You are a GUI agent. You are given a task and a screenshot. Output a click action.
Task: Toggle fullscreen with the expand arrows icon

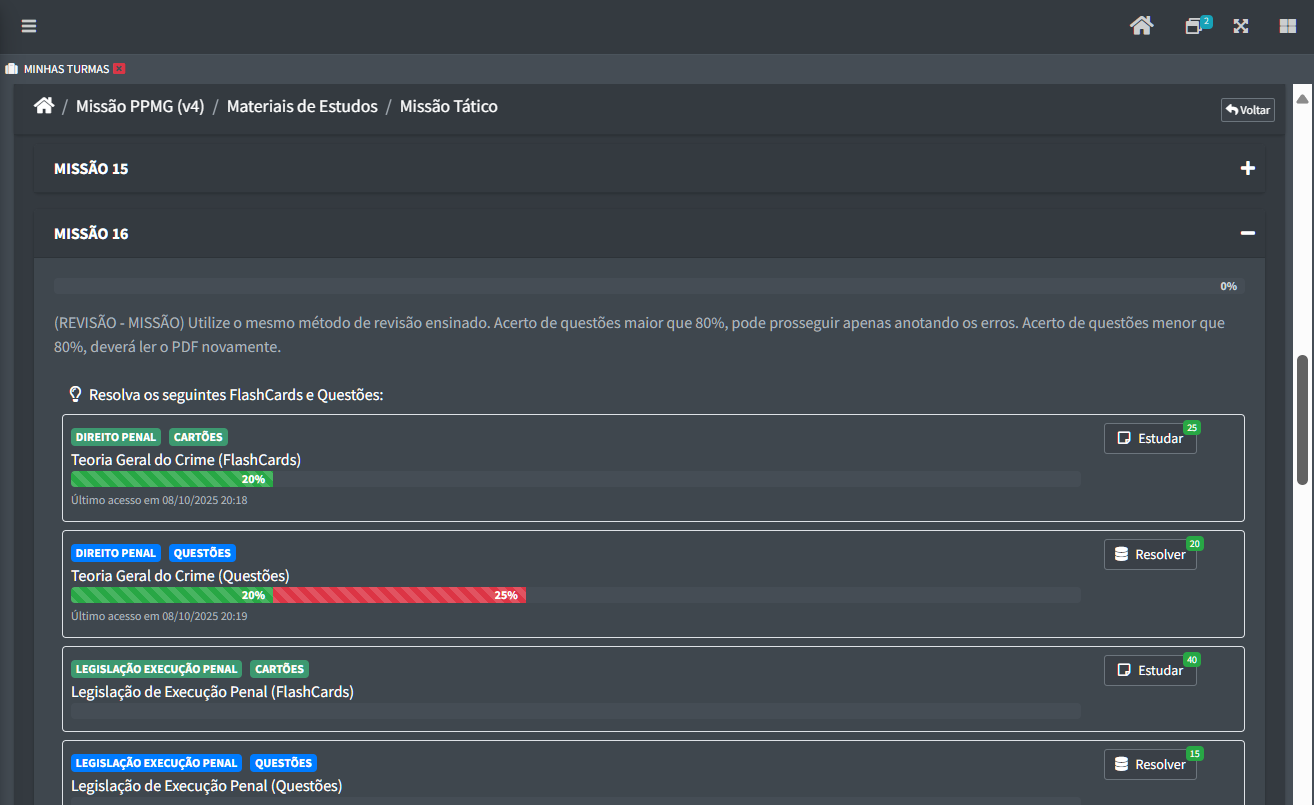(x=1241, y=27)
